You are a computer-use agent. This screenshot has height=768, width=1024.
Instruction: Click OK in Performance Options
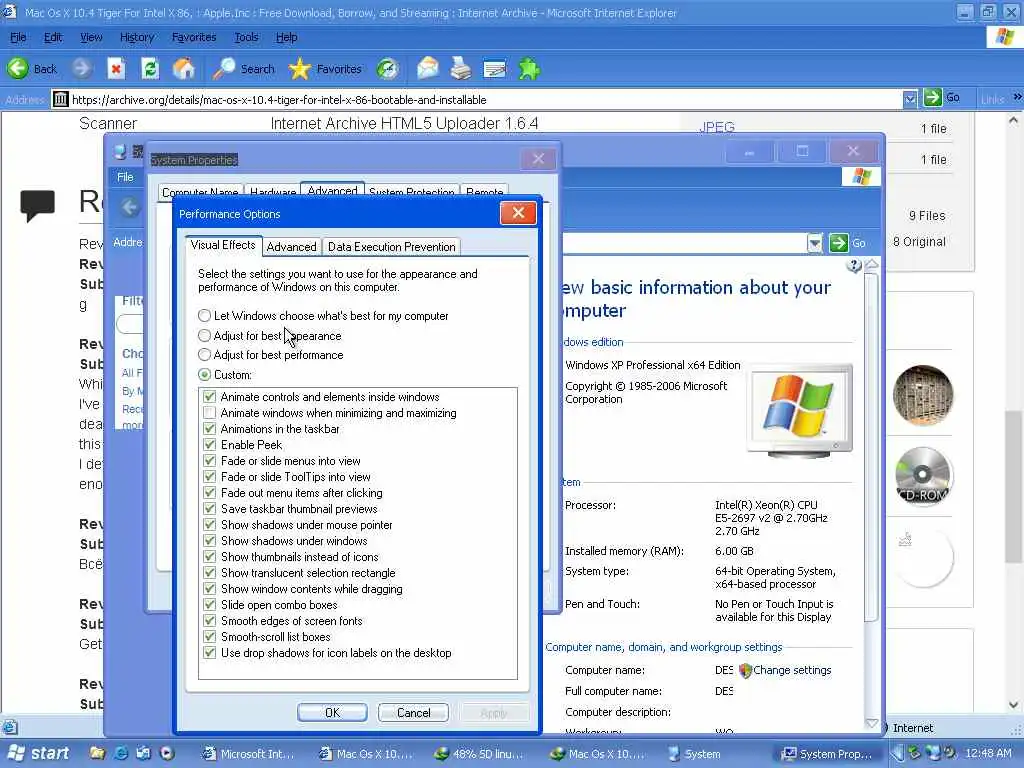[332, 712]
